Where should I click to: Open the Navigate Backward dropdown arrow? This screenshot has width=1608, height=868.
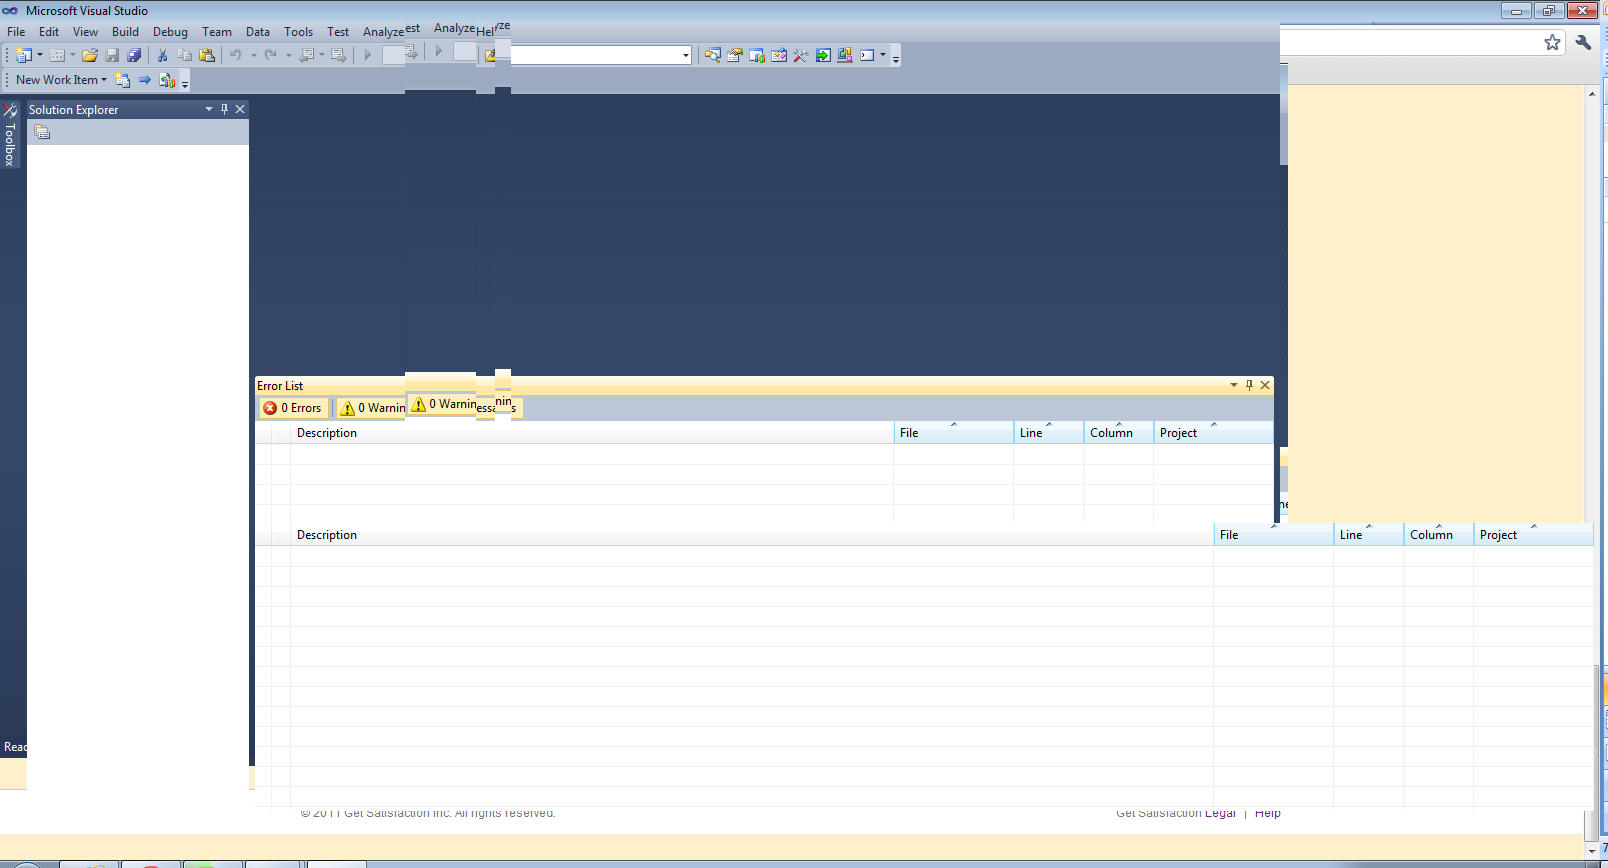pyautogui.click(x=322, y=55)
